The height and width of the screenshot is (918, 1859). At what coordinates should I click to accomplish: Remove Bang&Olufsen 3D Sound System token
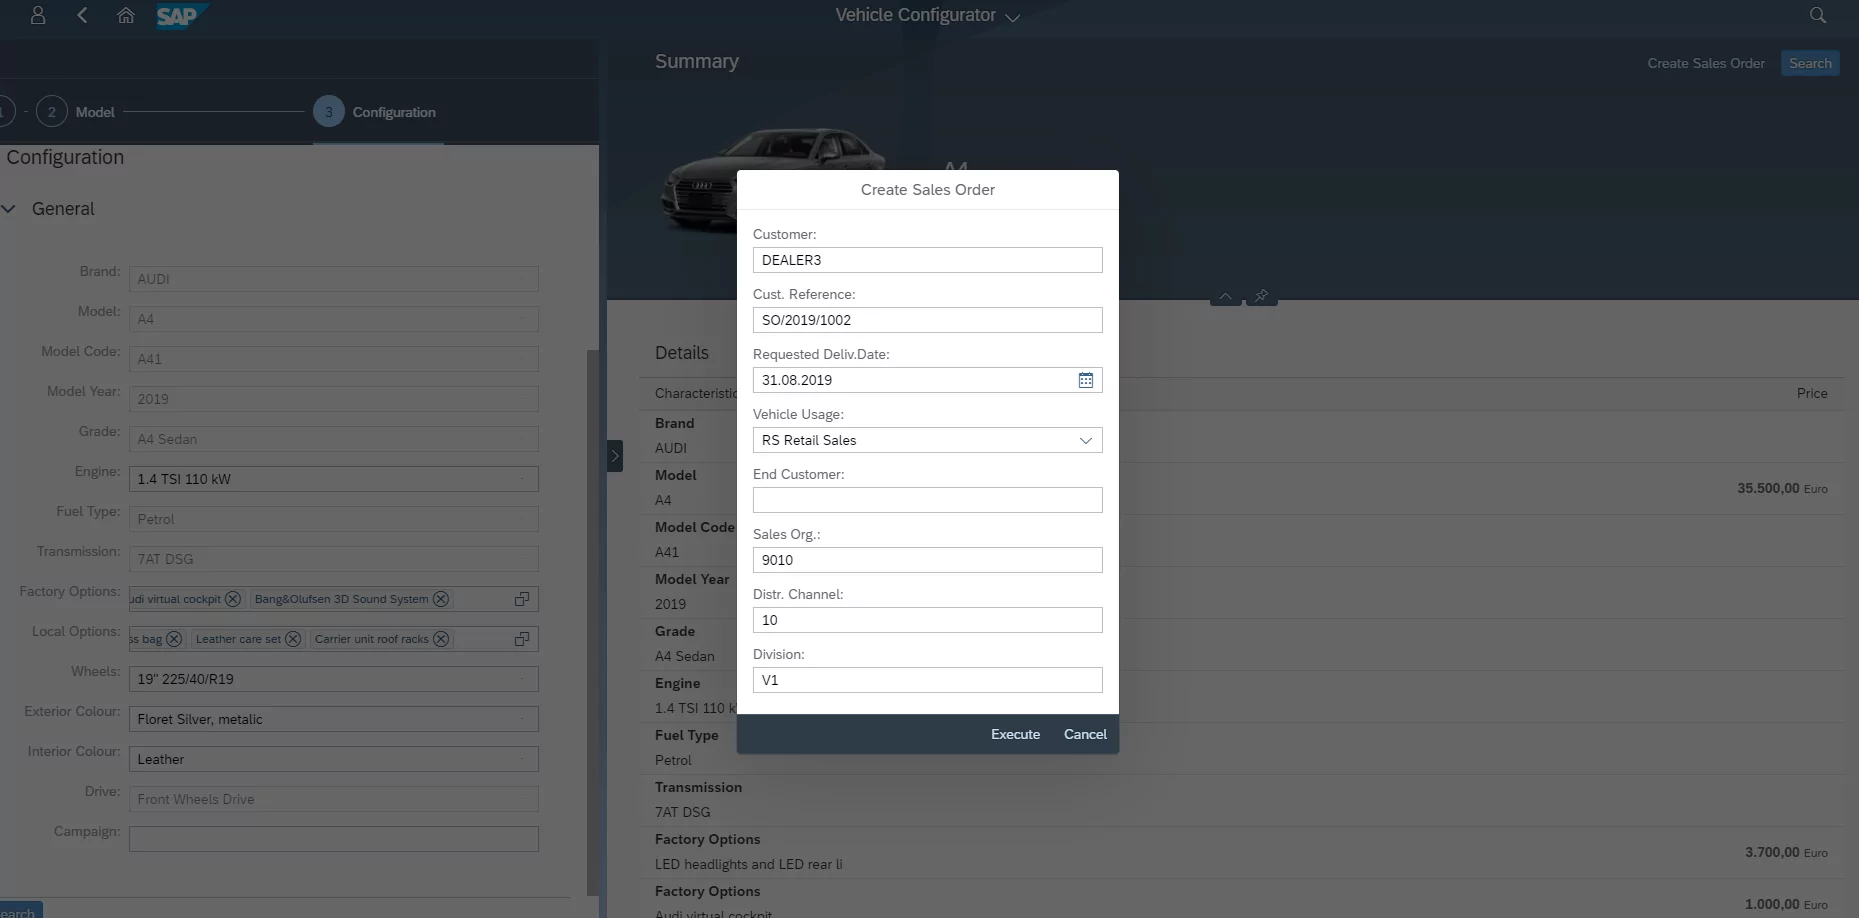(x=441, y=599)
